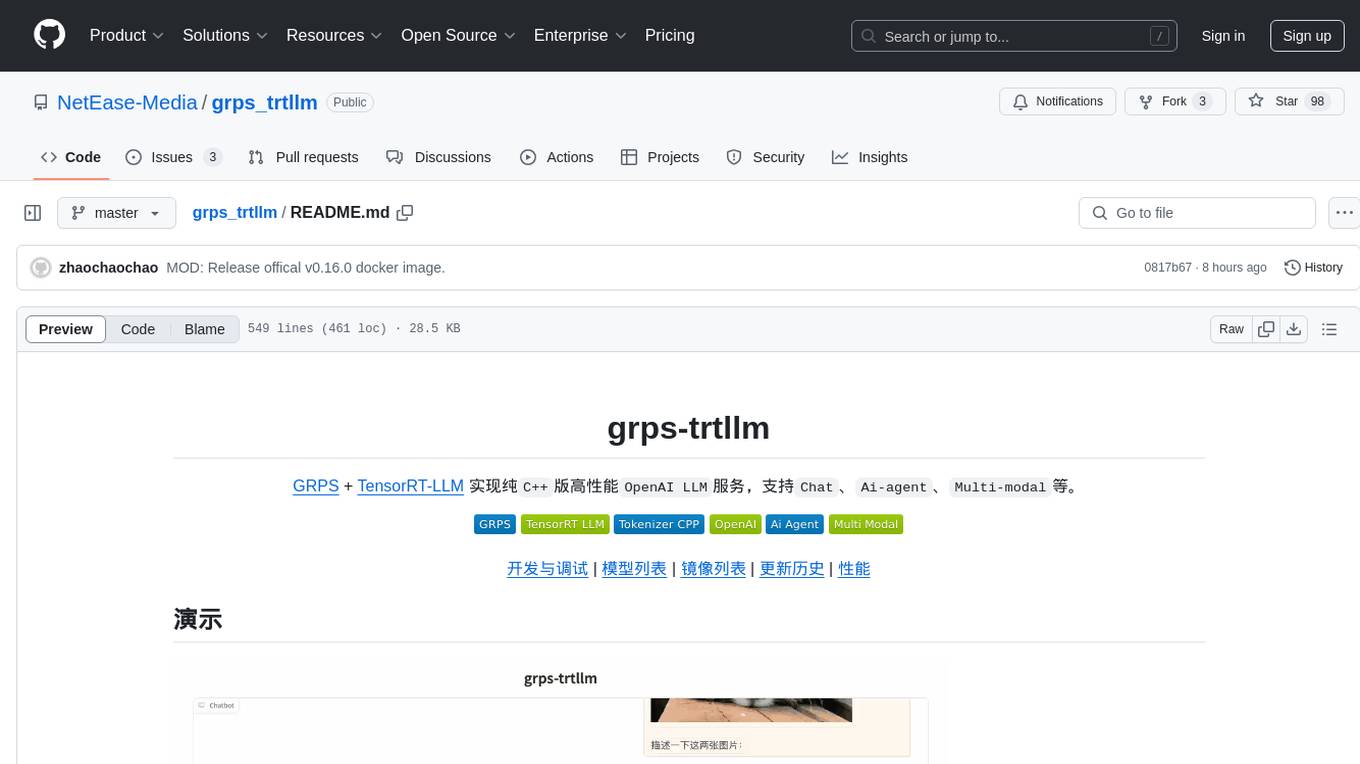Open the TensorRT-LLM link
Viewport: 1360px width, 764px height.
coord(410,486)
